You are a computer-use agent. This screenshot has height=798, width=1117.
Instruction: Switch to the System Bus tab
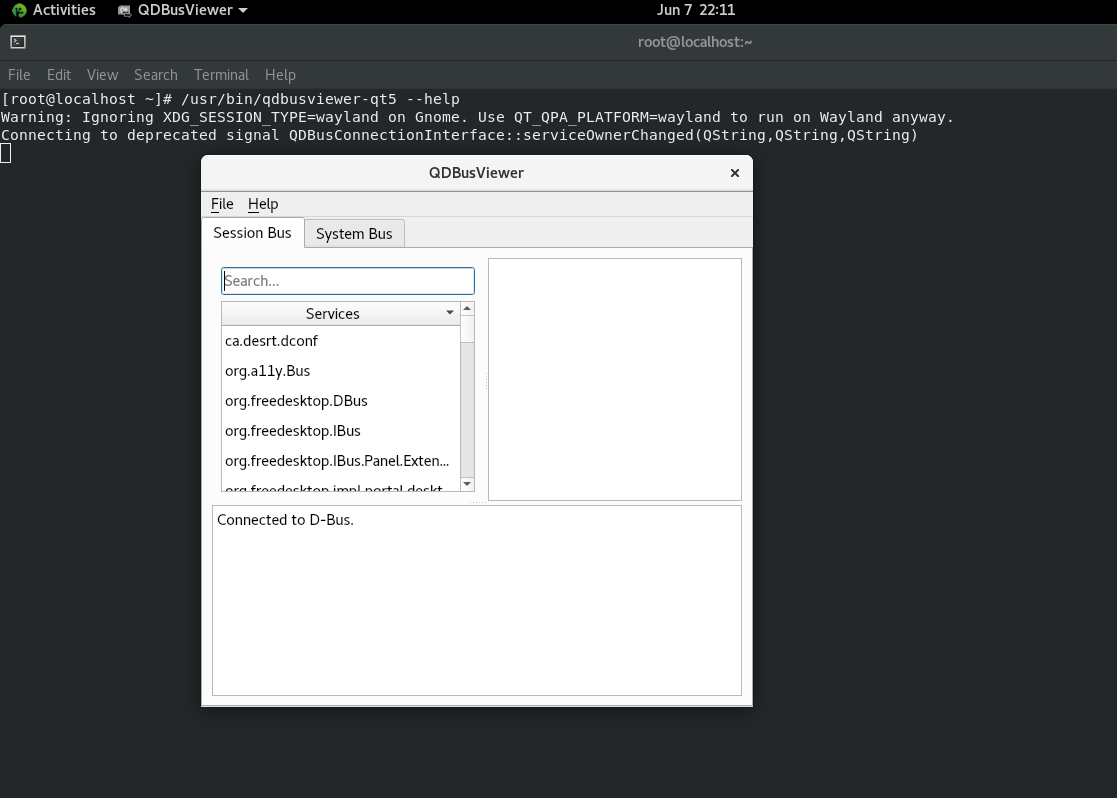pos(354,234)
